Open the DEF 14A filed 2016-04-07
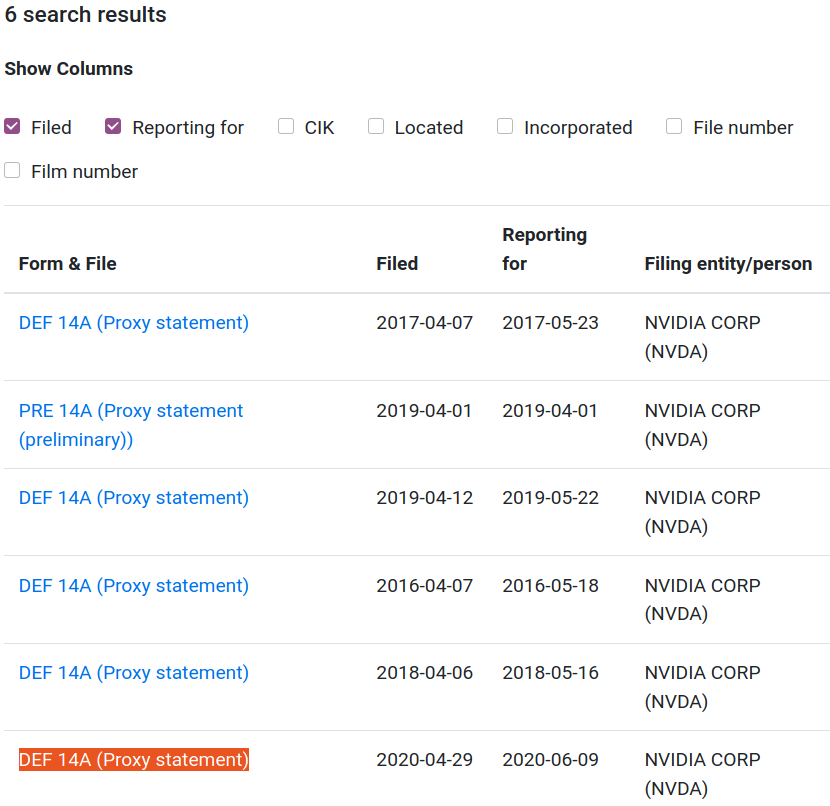This screenshot has height=806, width=830. pos(134,586)
